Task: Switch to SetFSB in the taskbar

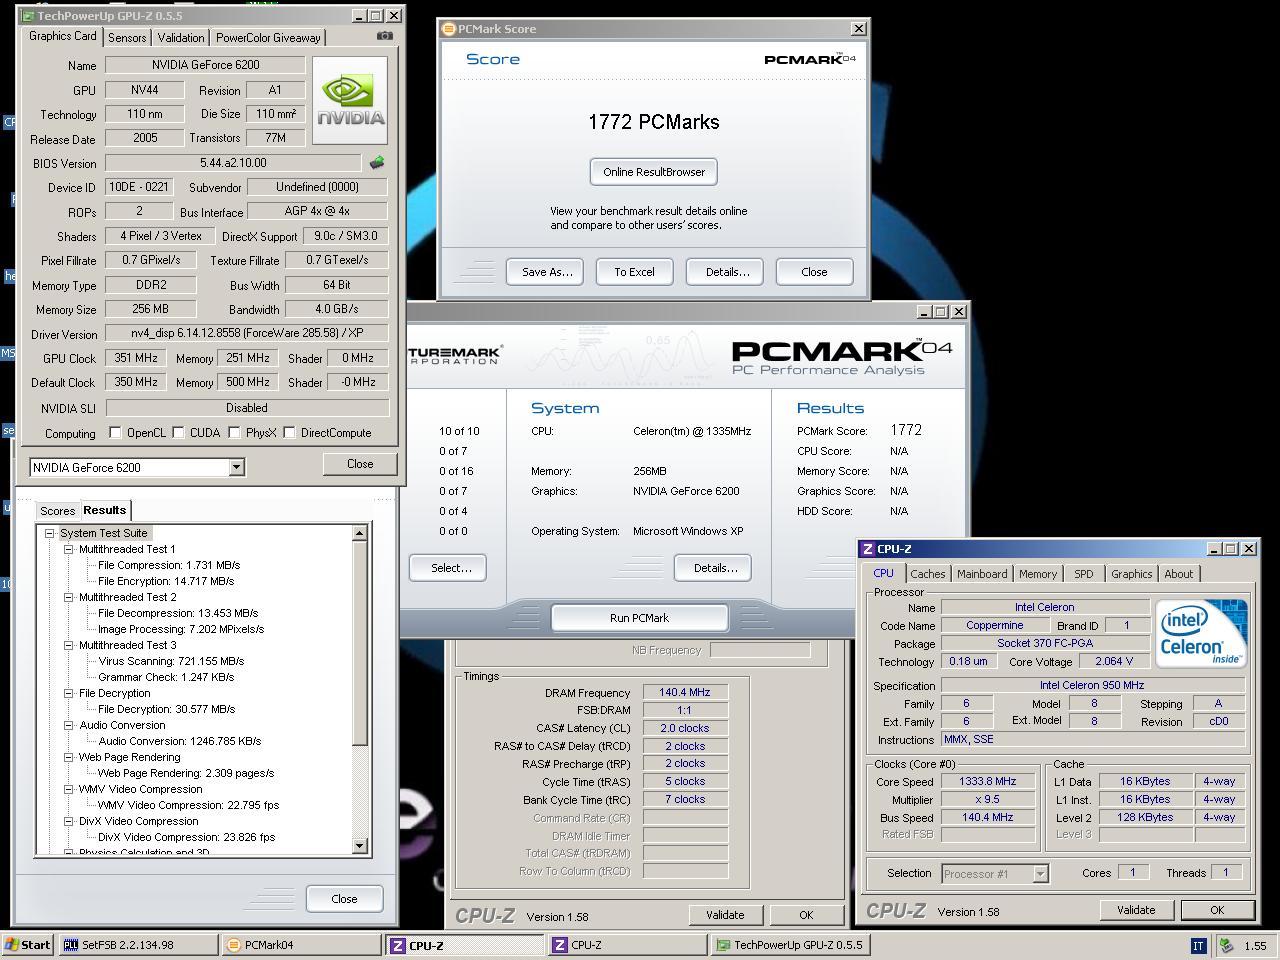Action: coord(138,945)
